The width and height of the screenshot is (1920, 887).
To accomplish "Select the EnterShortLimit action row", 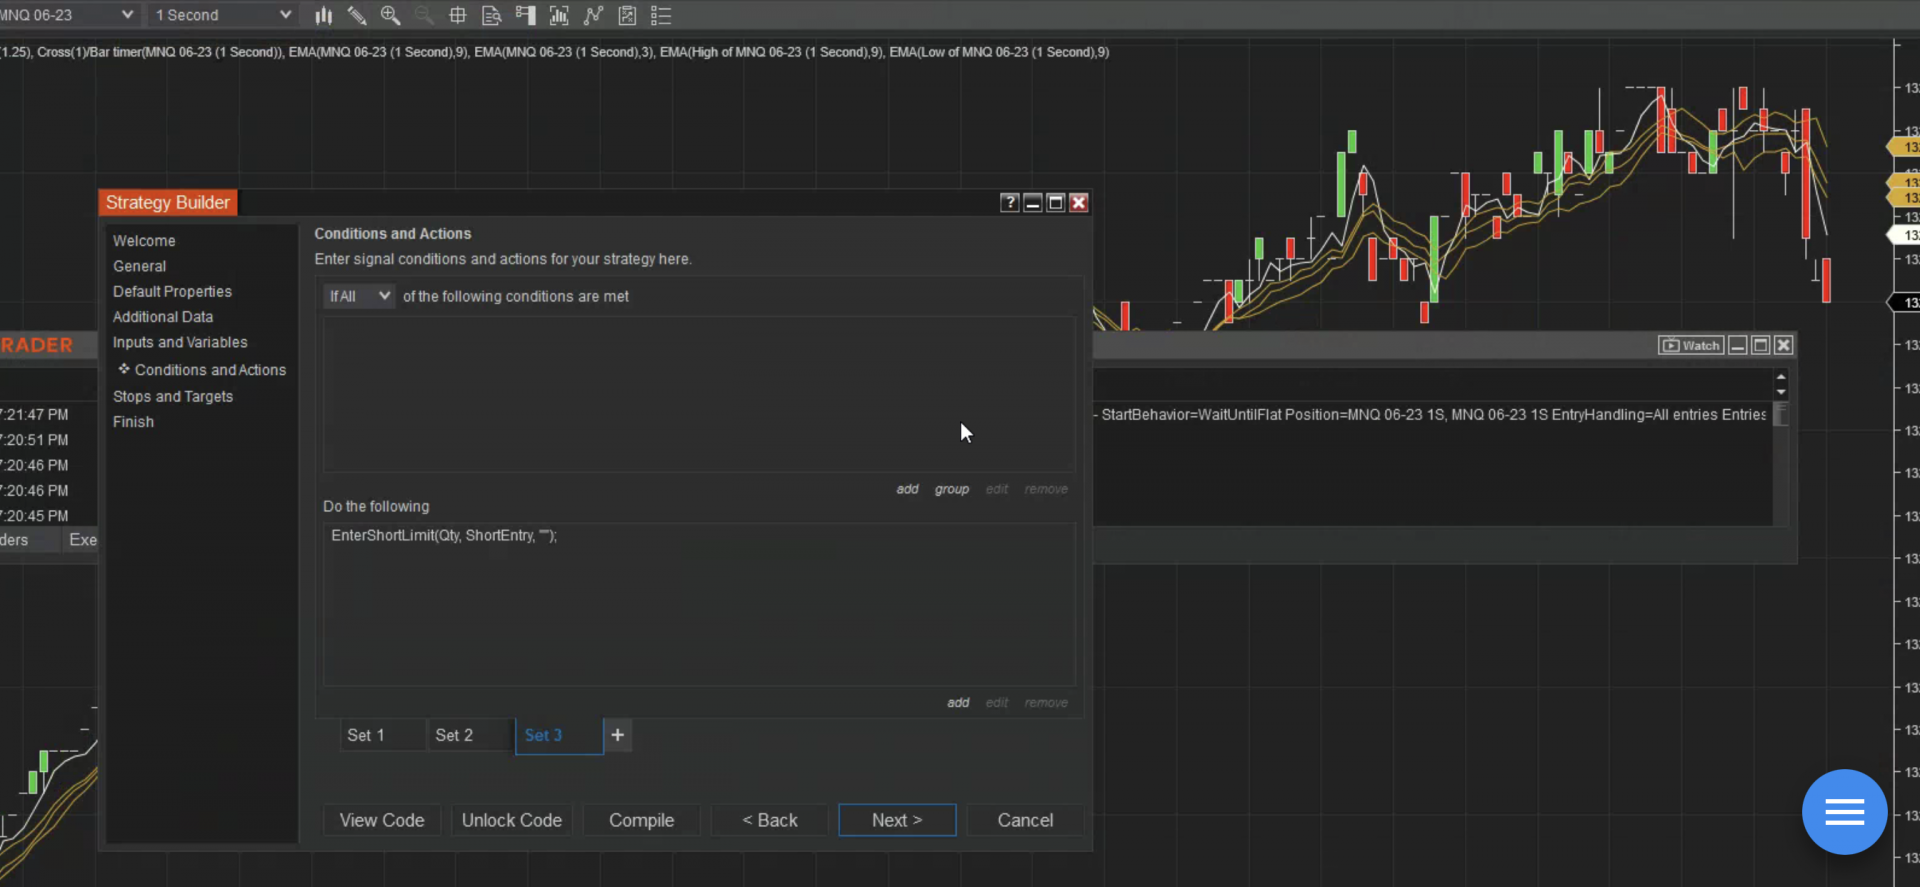I will 699,536.
